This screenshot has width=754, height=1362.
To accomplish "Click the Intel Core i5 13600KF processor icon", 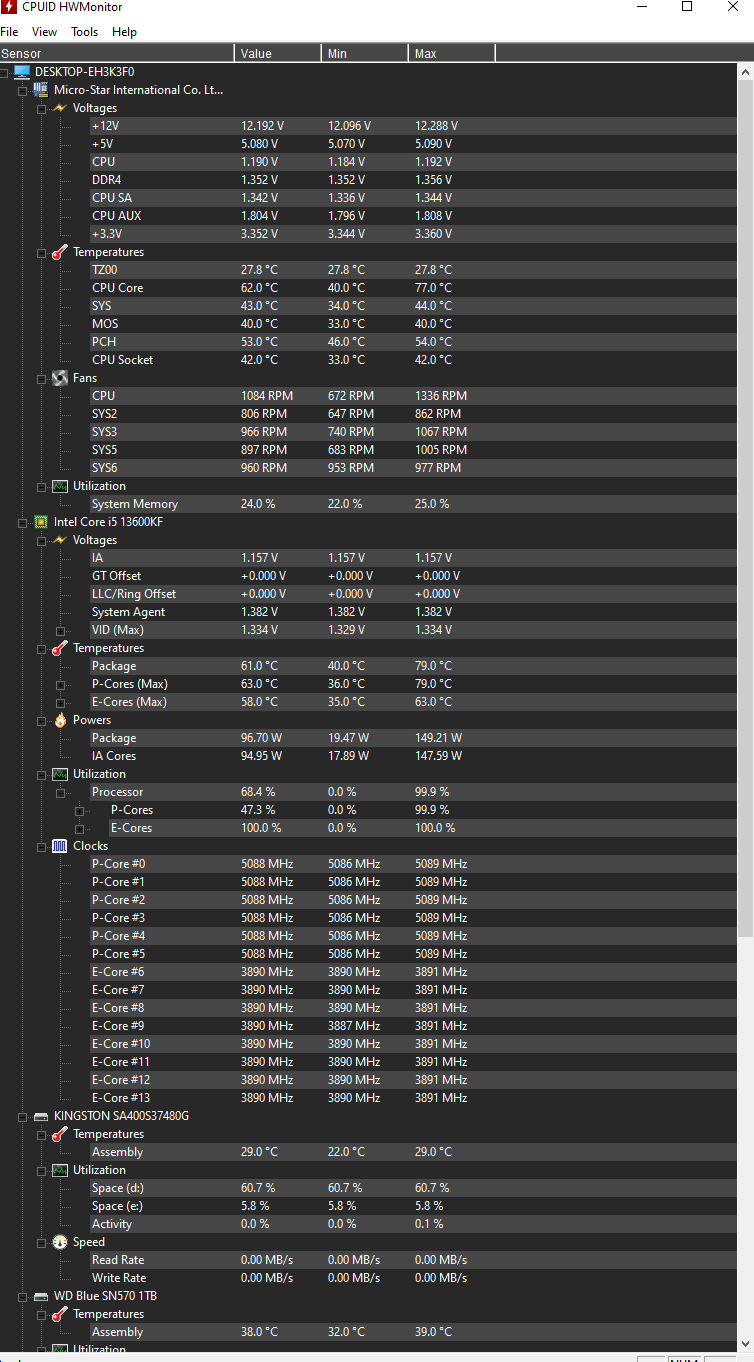I will (41, 522).
